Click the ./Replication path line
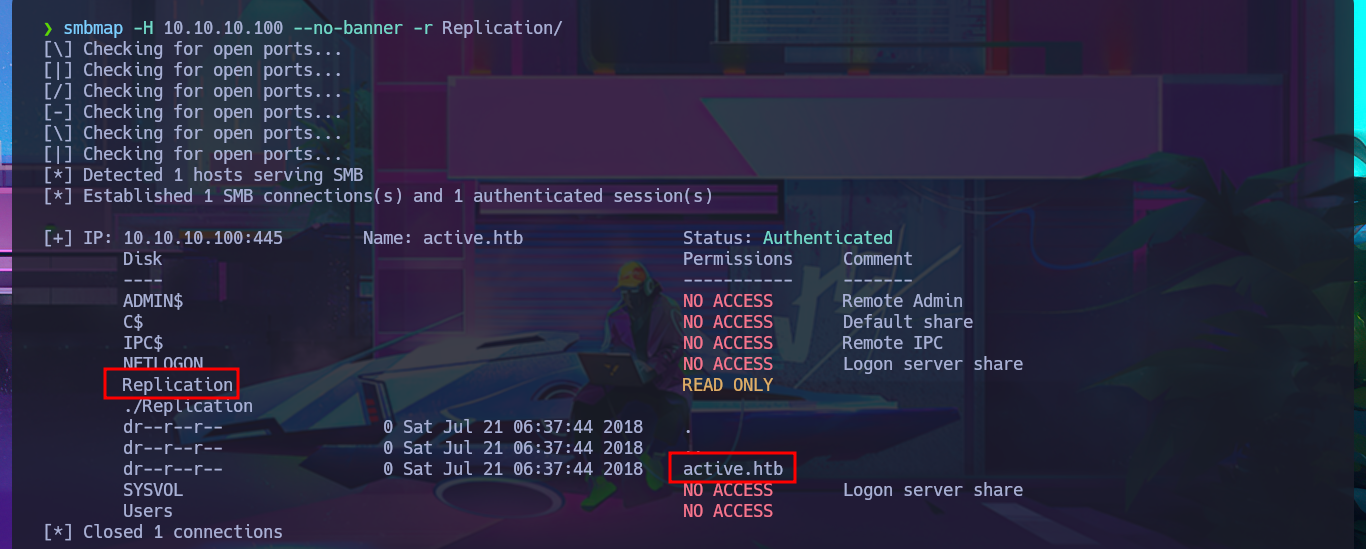Viewport: 1366px width, 549px height. click(188, 406)
